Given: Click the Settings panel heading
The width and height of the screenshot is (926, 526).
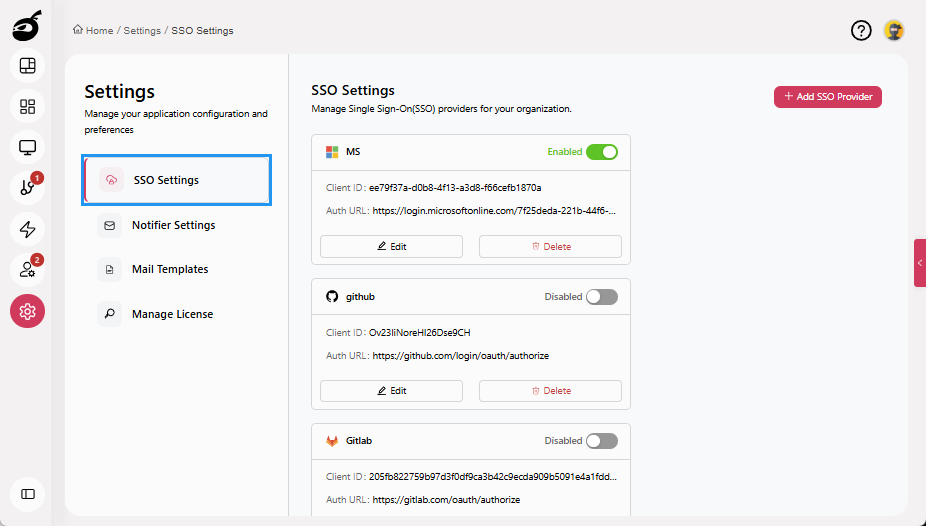Looking at the screenshot, I should [x=119, y=92].
